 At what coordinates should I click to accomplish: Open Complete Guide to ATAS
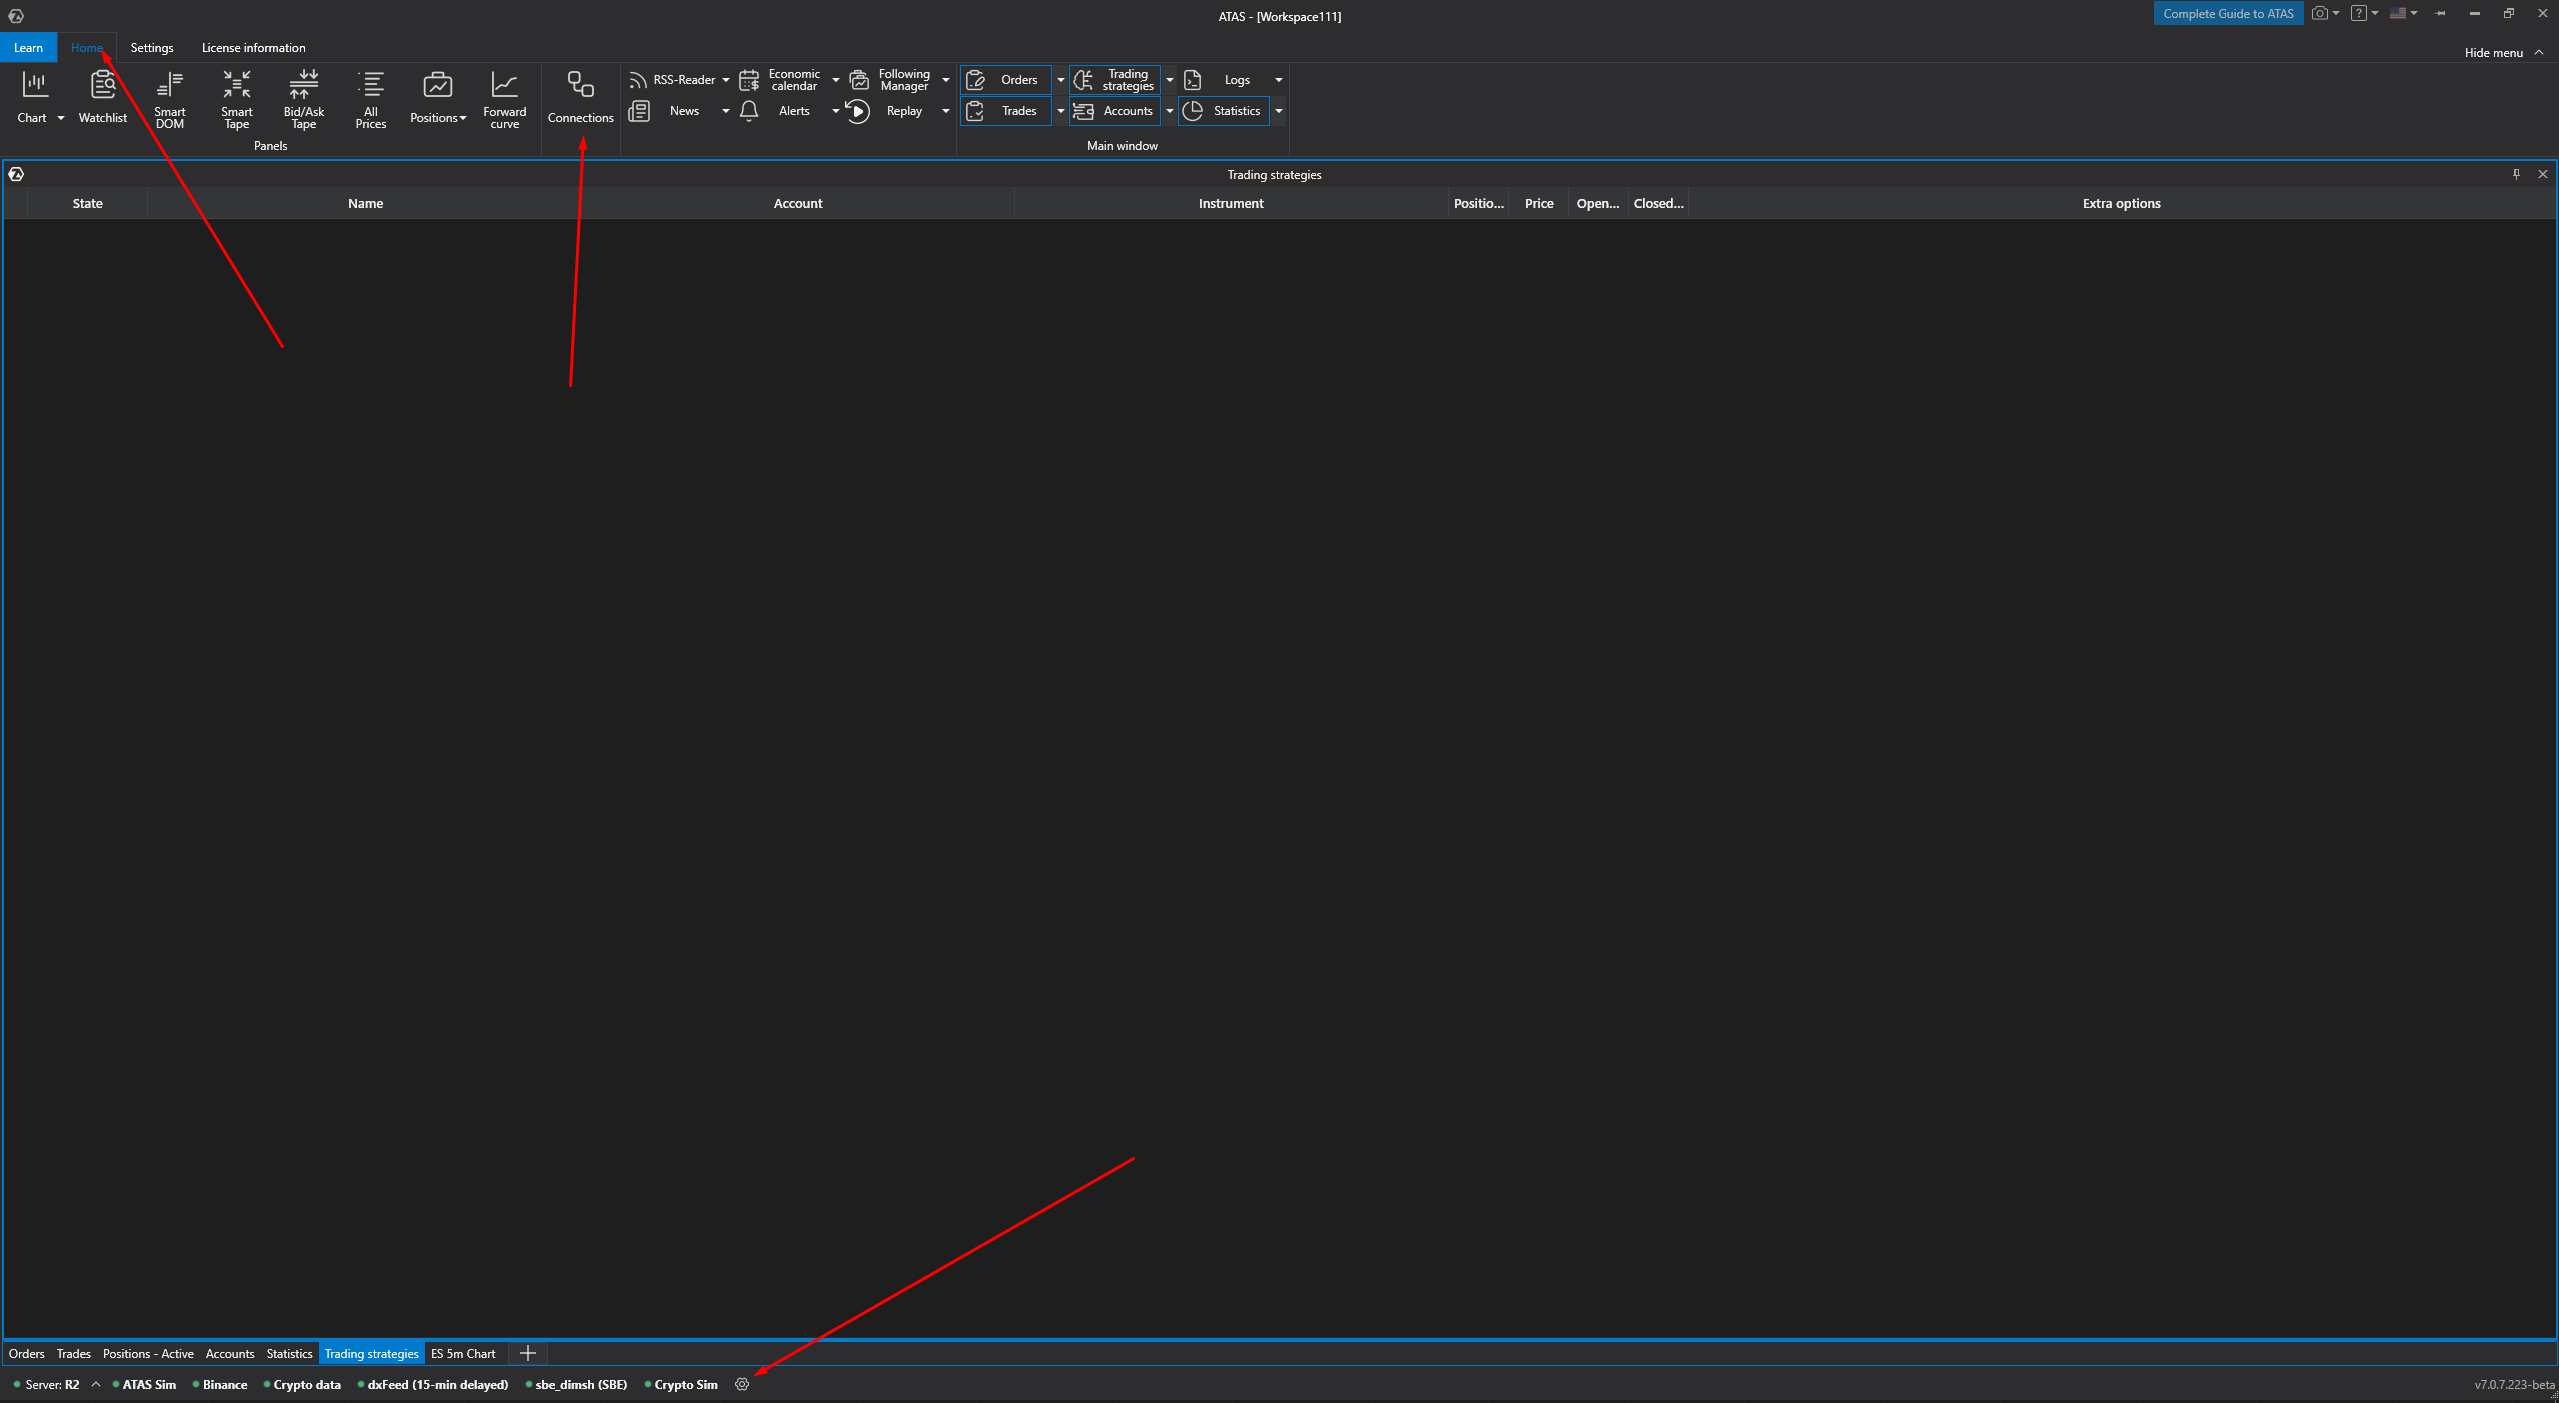(2227, 13)
